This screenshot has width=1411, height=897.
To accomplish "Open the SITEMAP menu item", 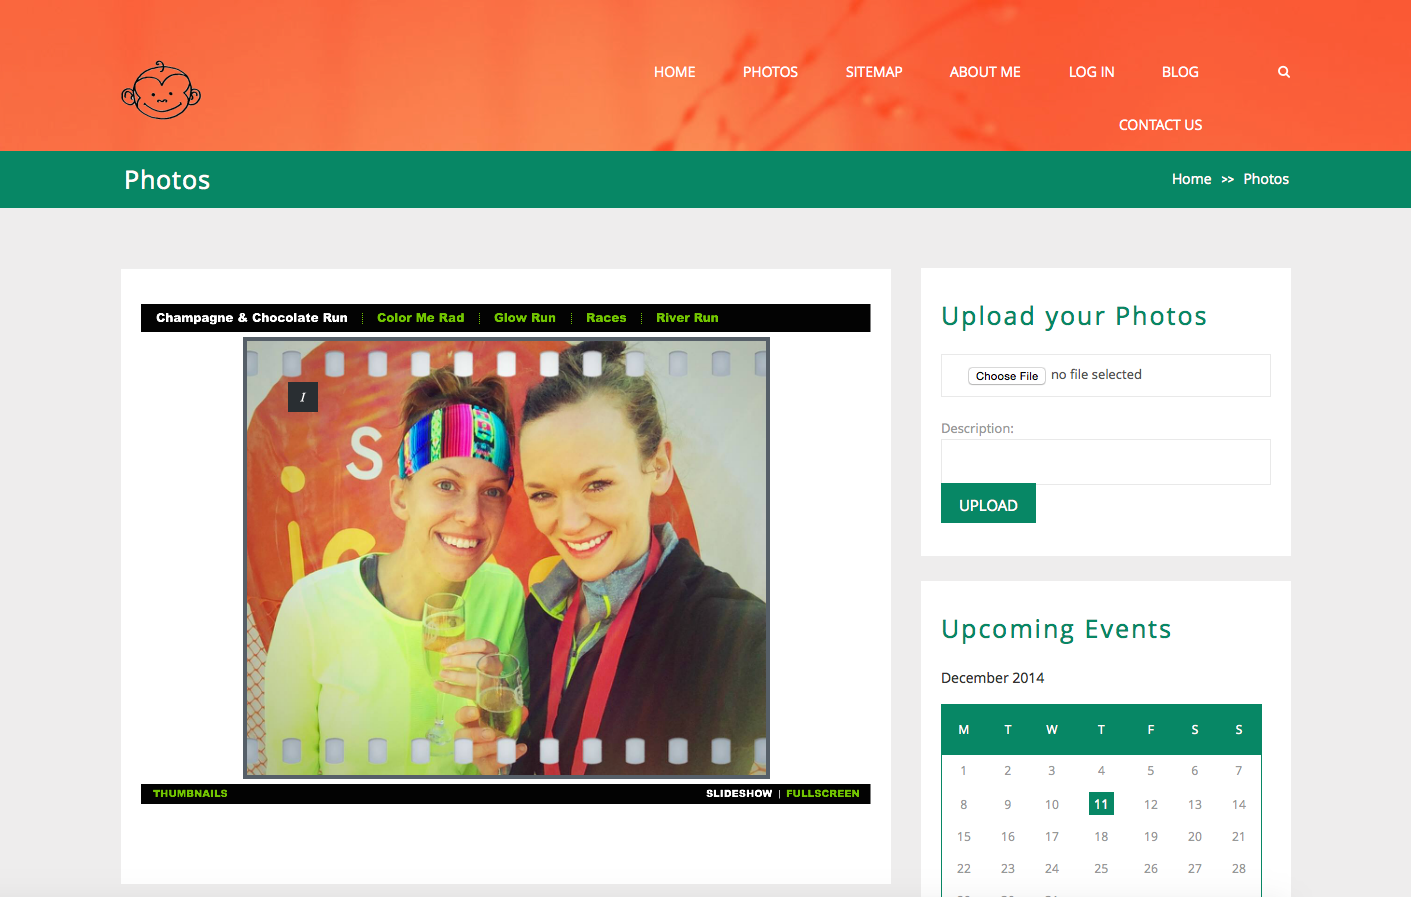I will 874,72.
